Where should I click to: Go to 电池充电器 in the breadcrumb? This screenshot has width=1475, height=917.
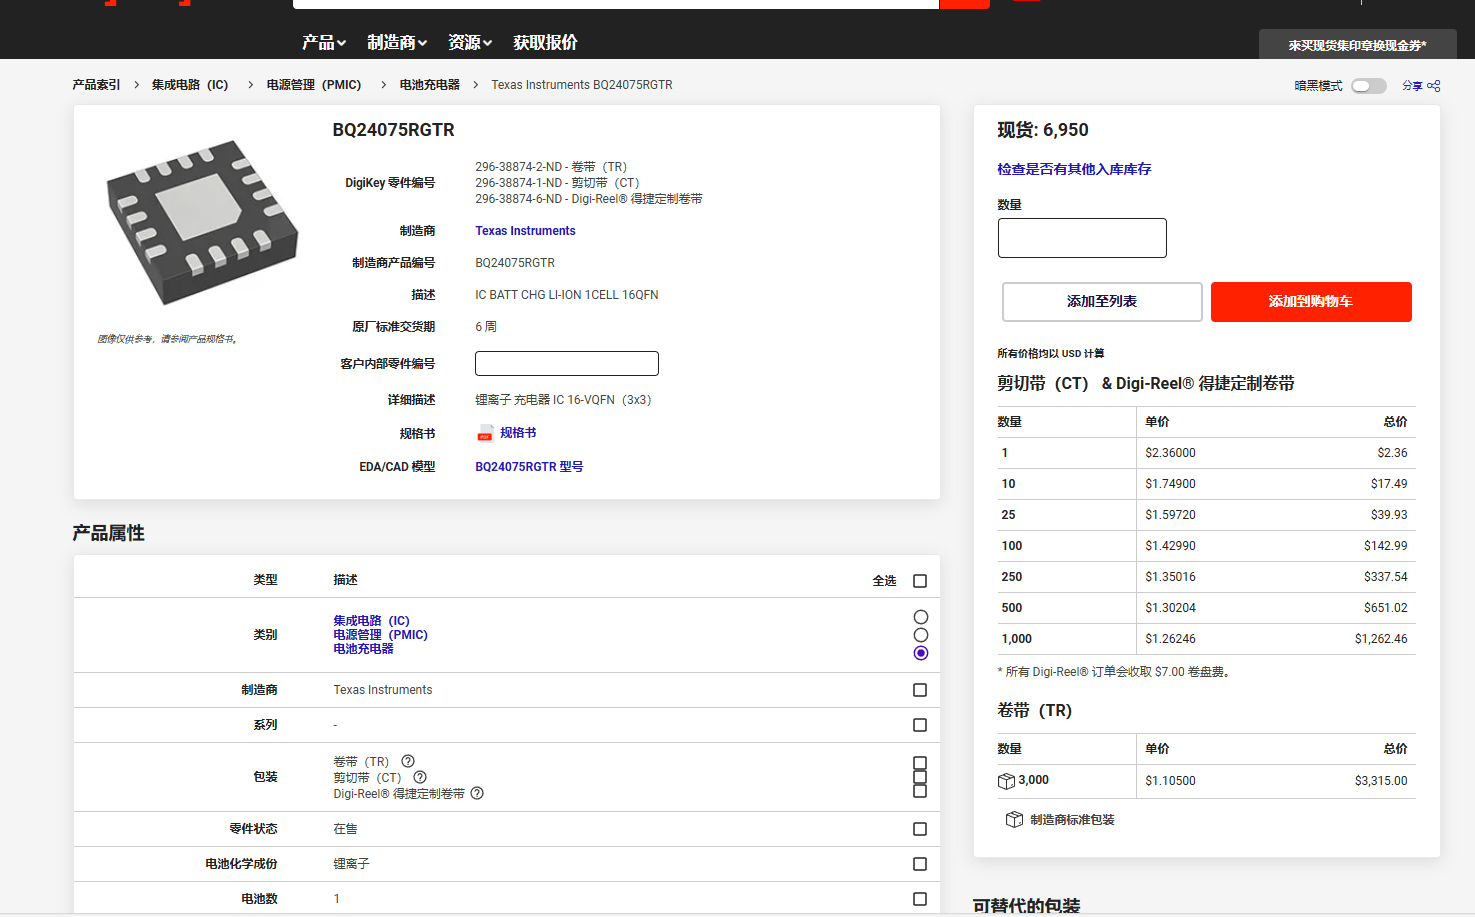429,85
